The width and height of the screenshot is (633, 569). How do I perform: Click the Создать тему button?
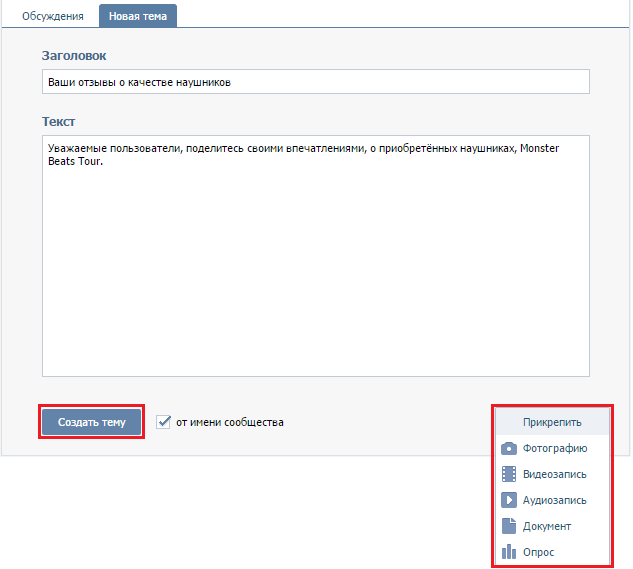[92, 422]
